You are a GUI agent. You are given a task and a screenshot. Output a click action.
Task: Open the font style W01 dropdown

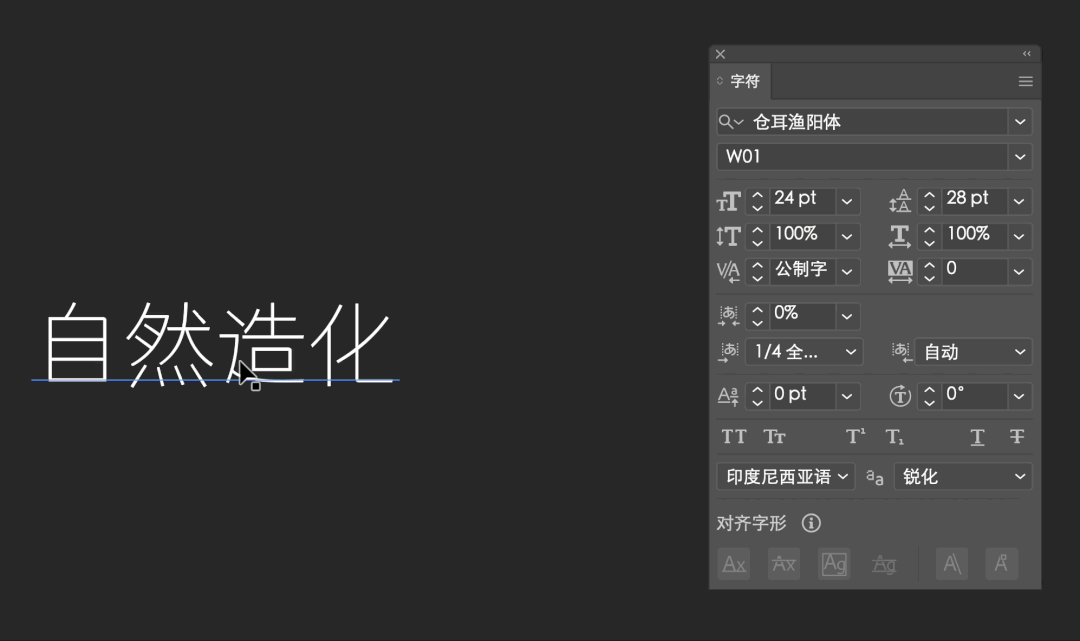[x=1020, y=156]
